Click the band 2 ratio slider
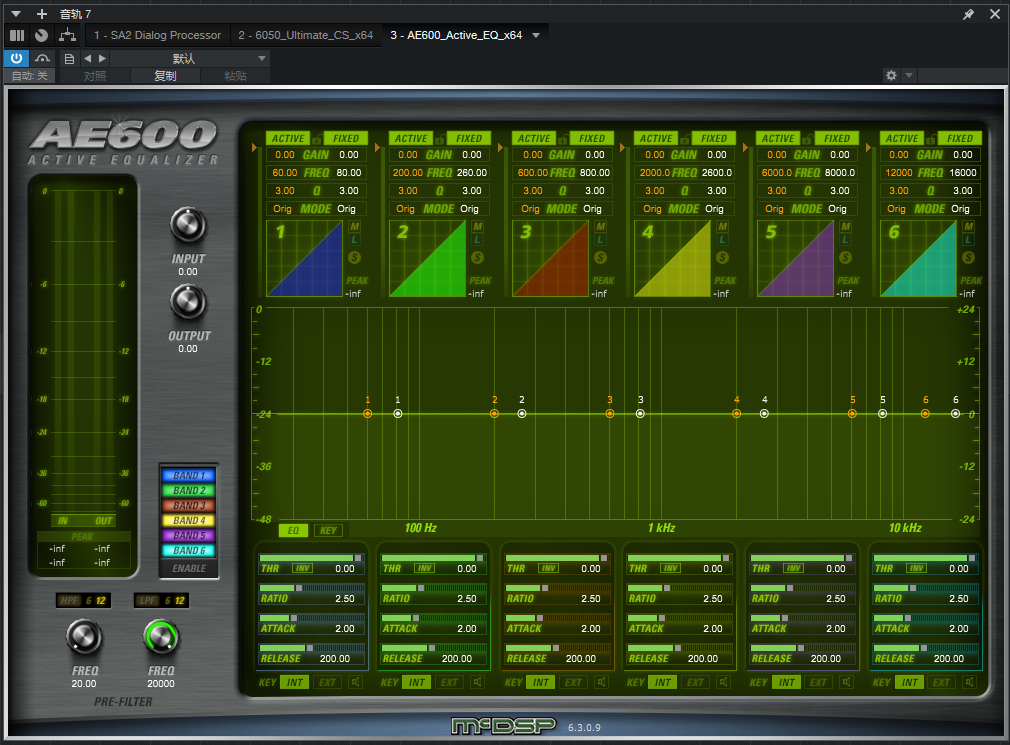The height and width of the screenshot is (745, 1010). point(434,588)
